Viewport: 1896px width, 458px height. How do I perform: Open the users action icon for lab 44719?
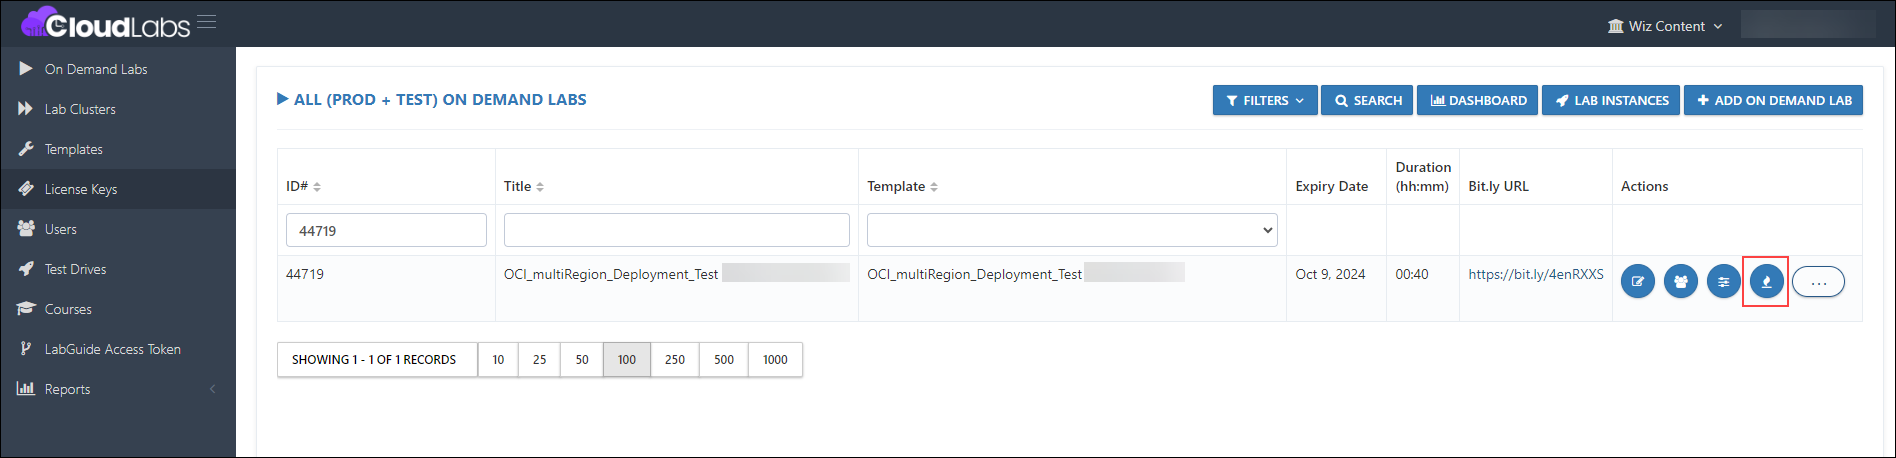(1680, 282)
